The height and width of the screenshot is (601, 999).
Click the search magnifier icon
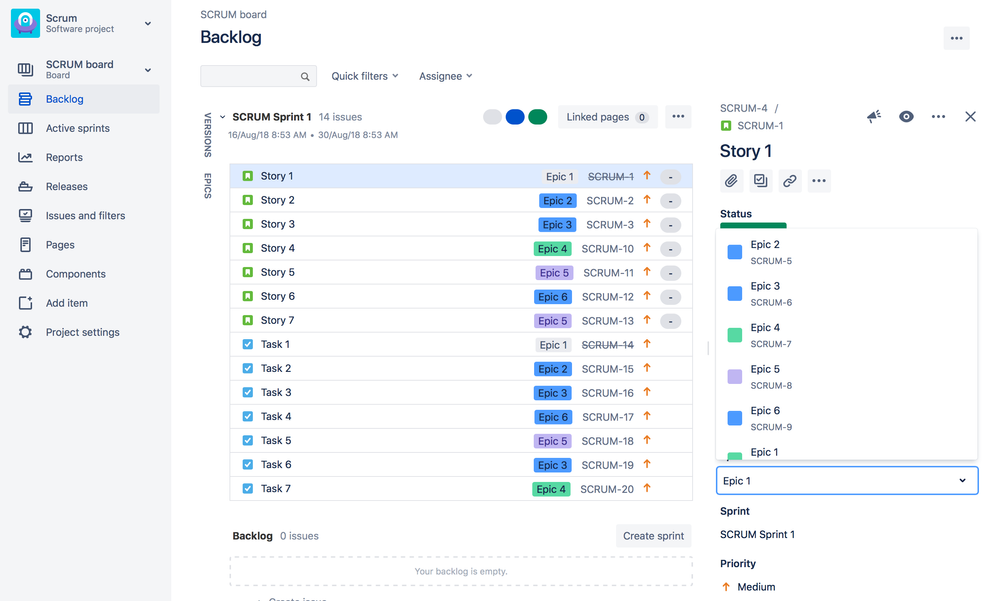click(x=305, y=76)
